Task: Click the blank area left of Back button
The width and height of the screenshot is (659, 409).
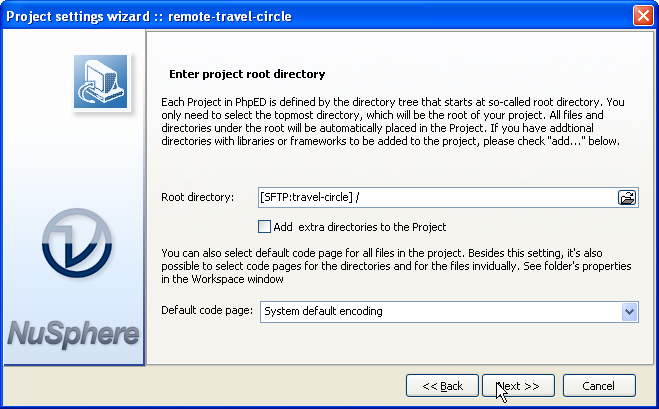Action: click(270, 386)
